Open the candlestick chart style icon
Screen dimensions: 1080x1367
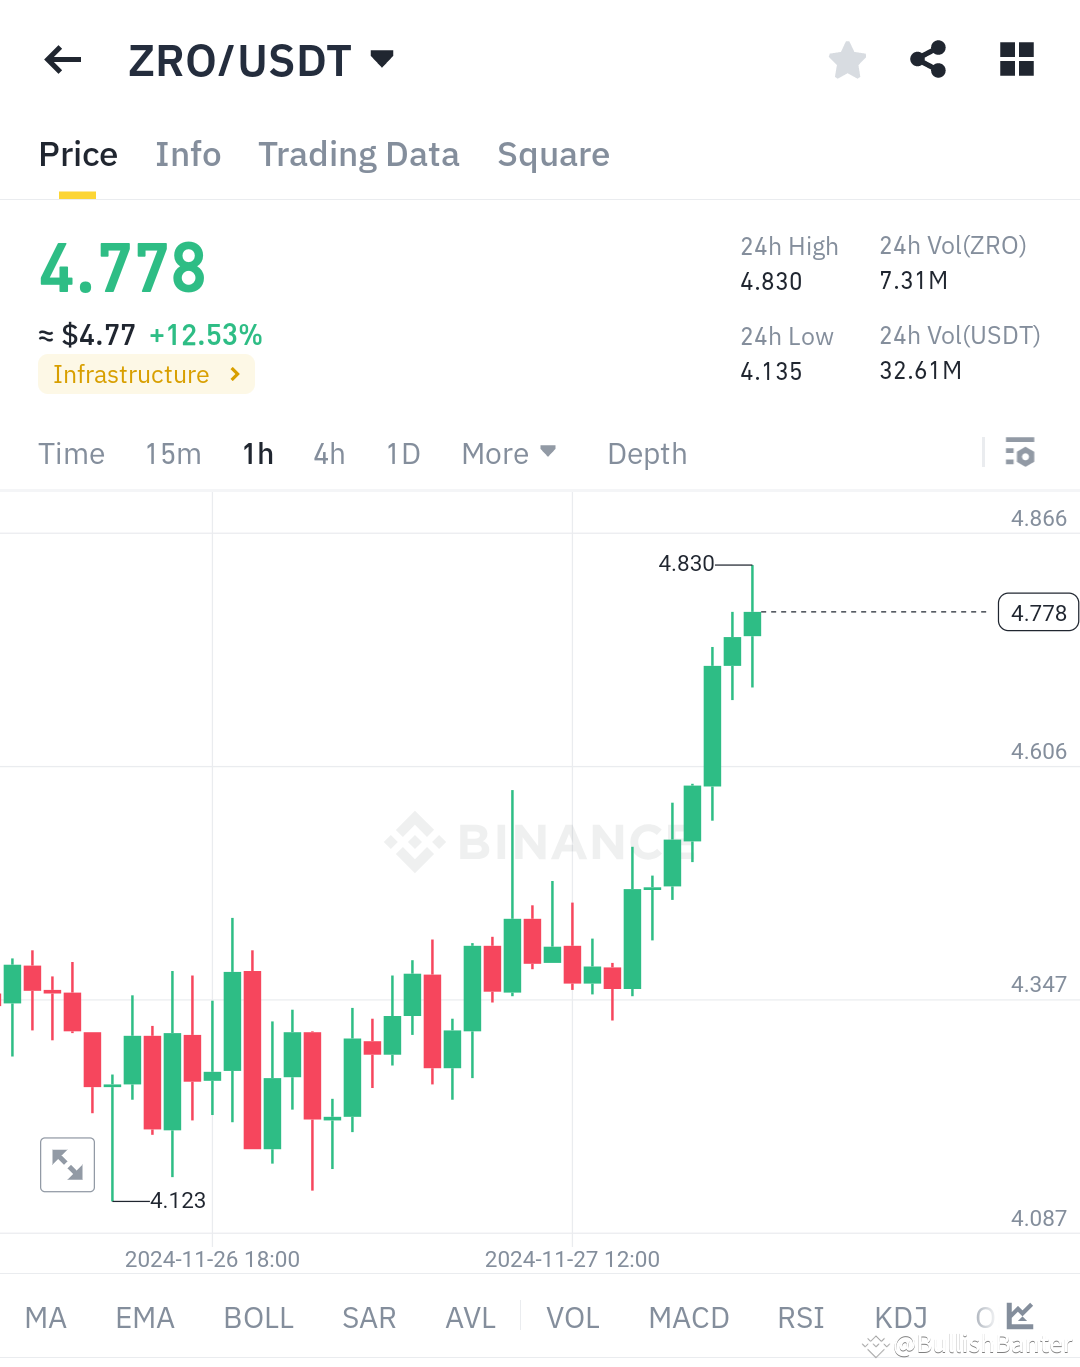(1020, 1316)
